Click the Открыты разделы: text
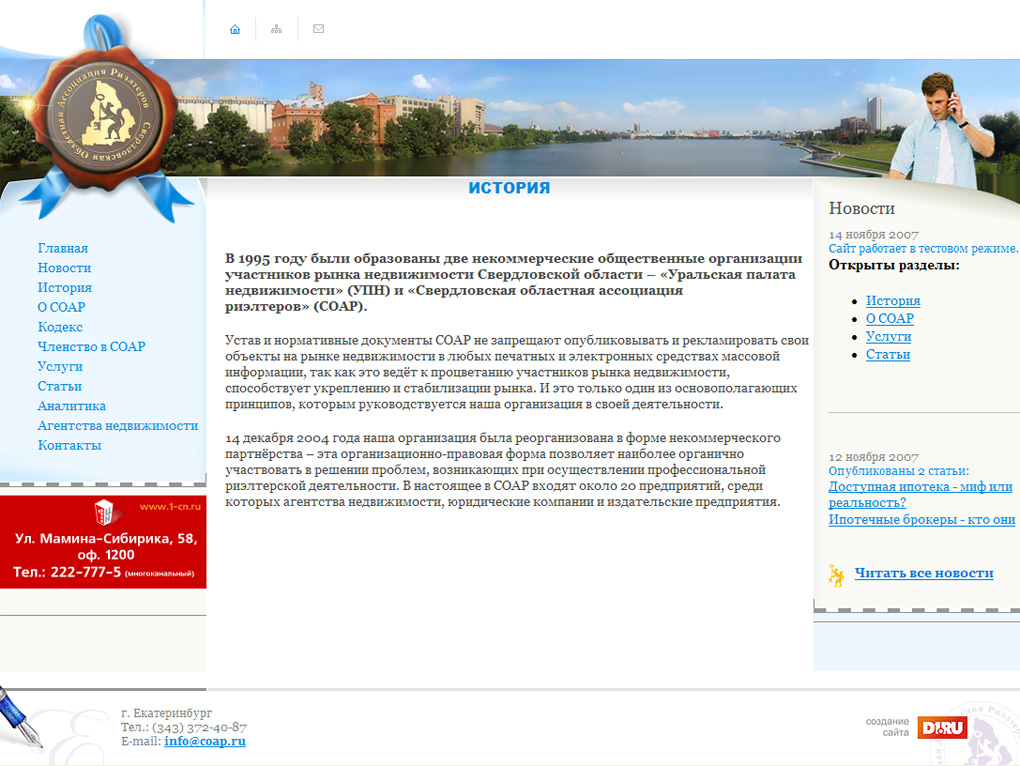Viewport: 1020px width, 766px height. (x=894, y=265)
